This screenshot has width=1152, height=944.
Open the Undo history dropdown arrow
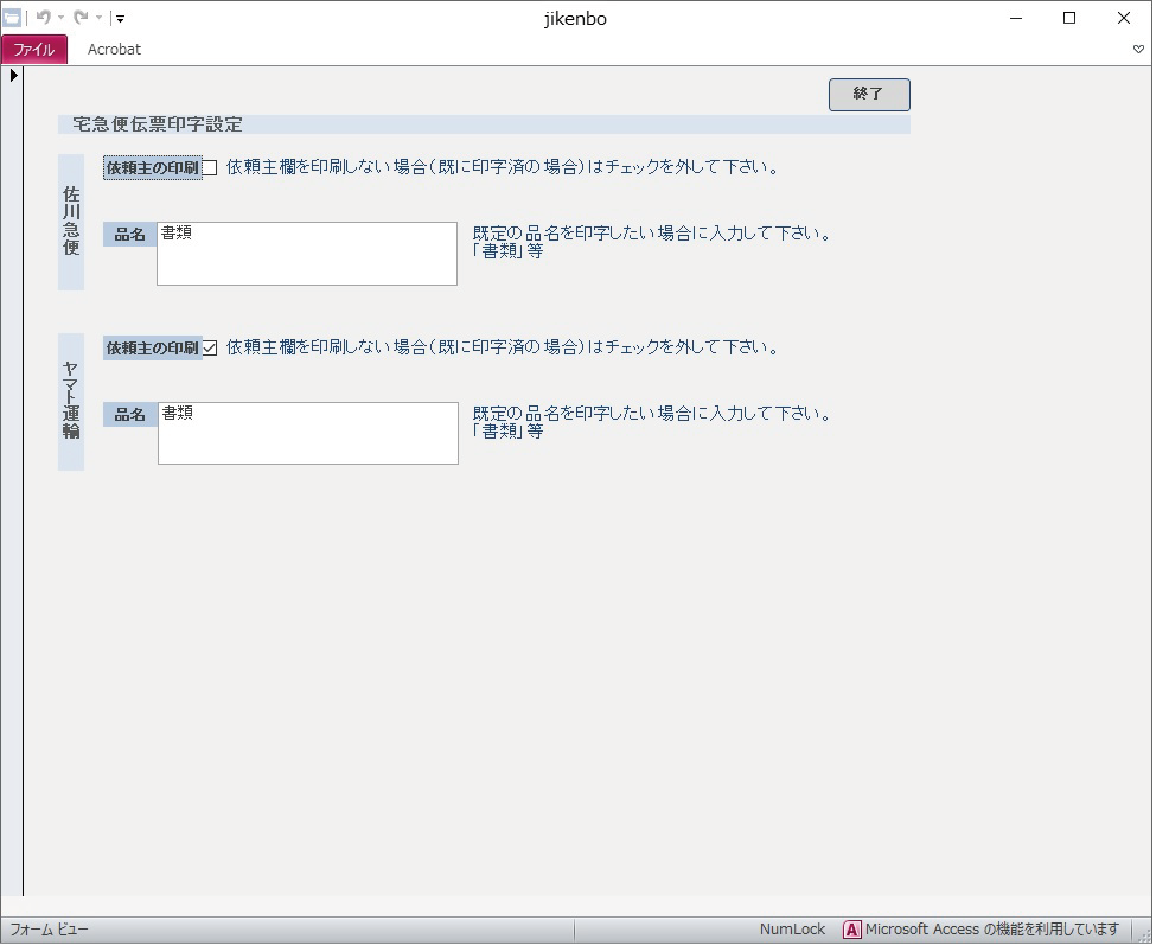click(61, 18)
